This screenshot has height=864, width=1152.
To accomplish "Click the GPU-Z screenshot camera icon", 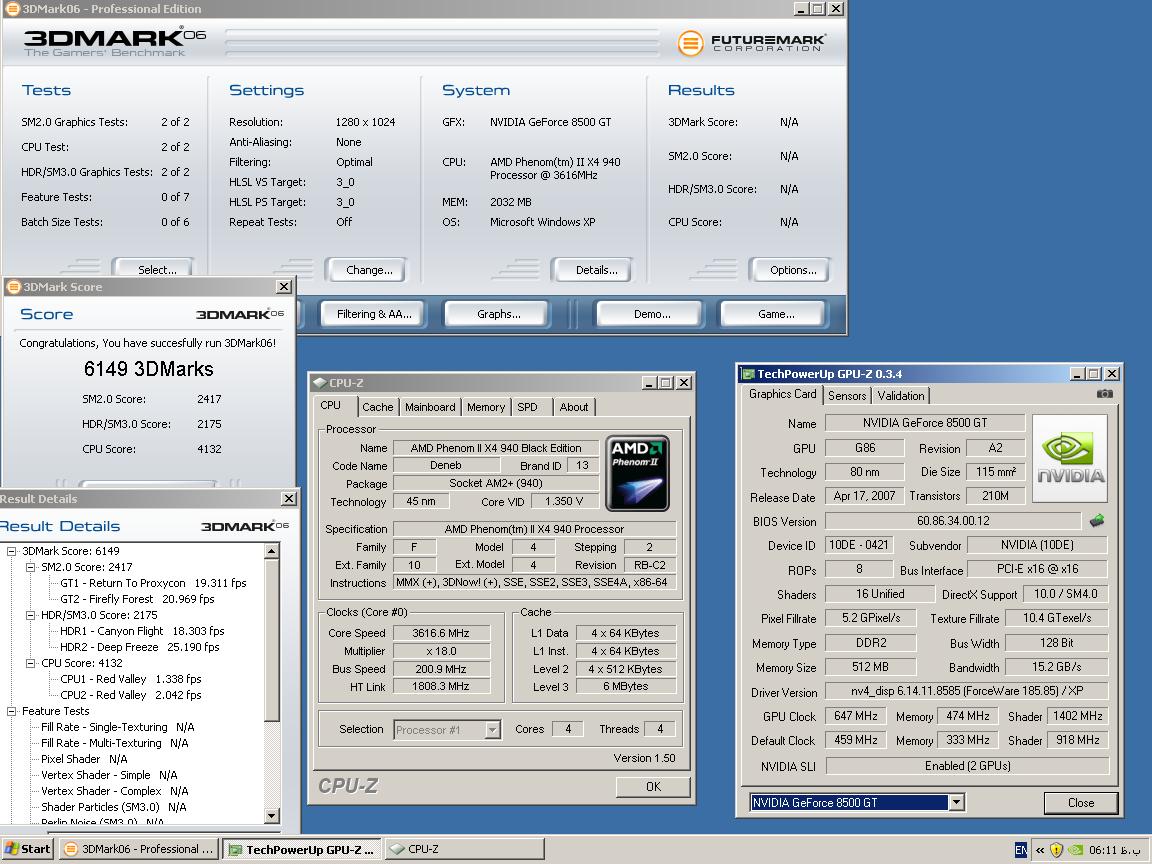I will tap(1104, 394).
